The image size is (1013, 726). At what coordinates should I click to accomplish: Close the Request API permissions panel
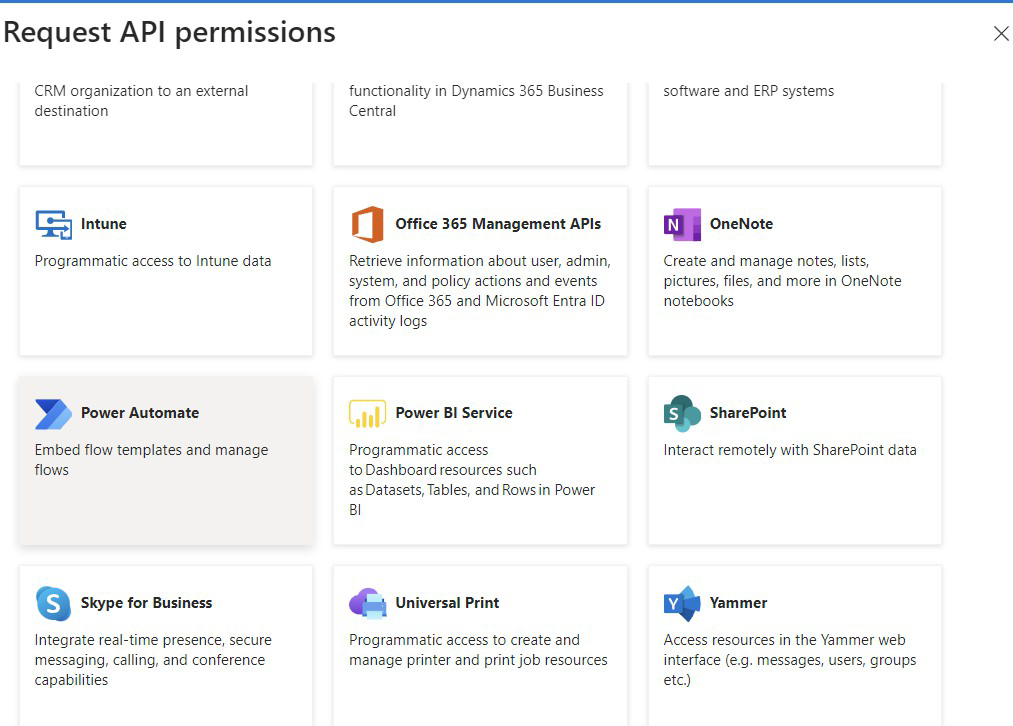coord(1001,34)
